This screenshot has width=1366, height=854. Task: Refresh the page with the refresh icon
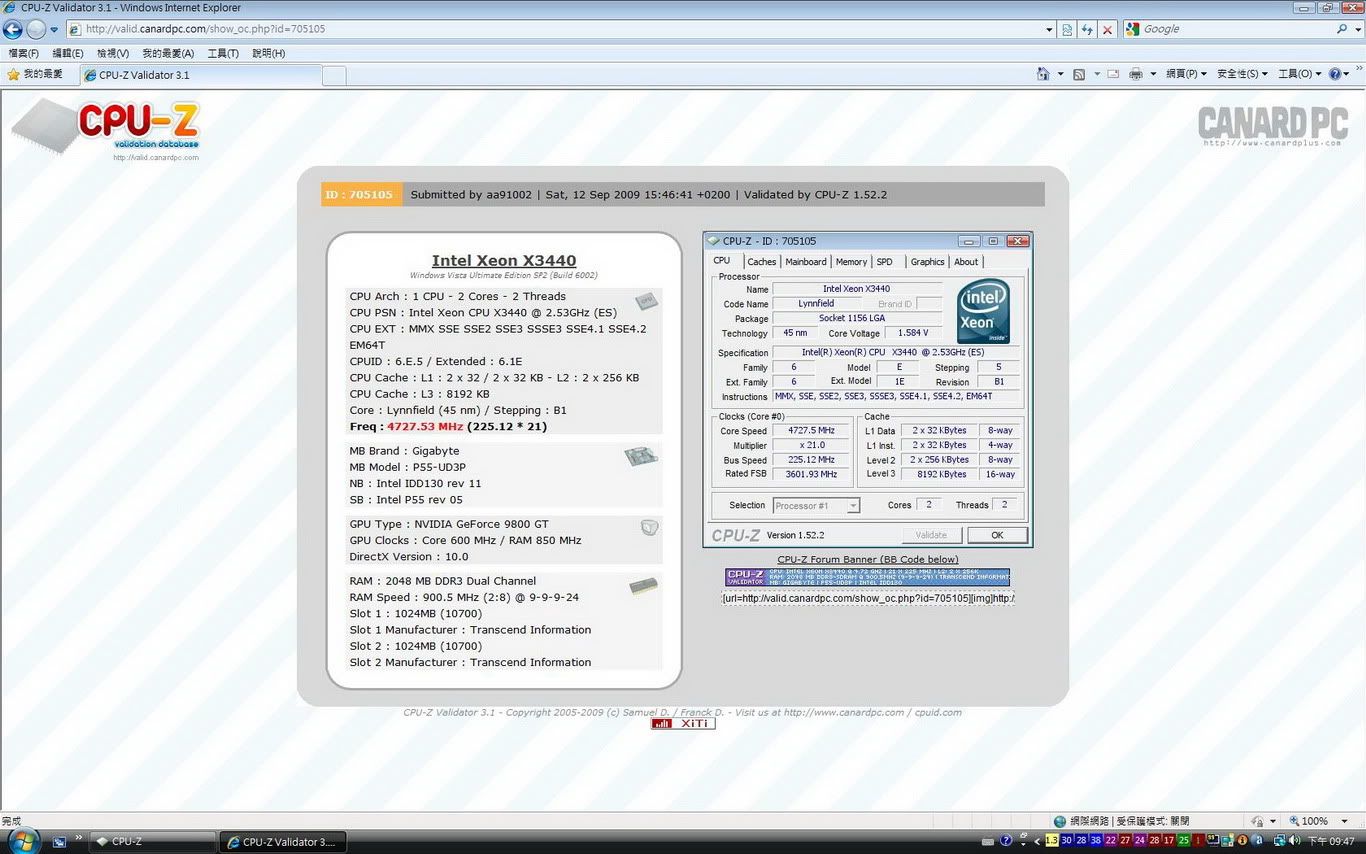tap(1087, 30)
